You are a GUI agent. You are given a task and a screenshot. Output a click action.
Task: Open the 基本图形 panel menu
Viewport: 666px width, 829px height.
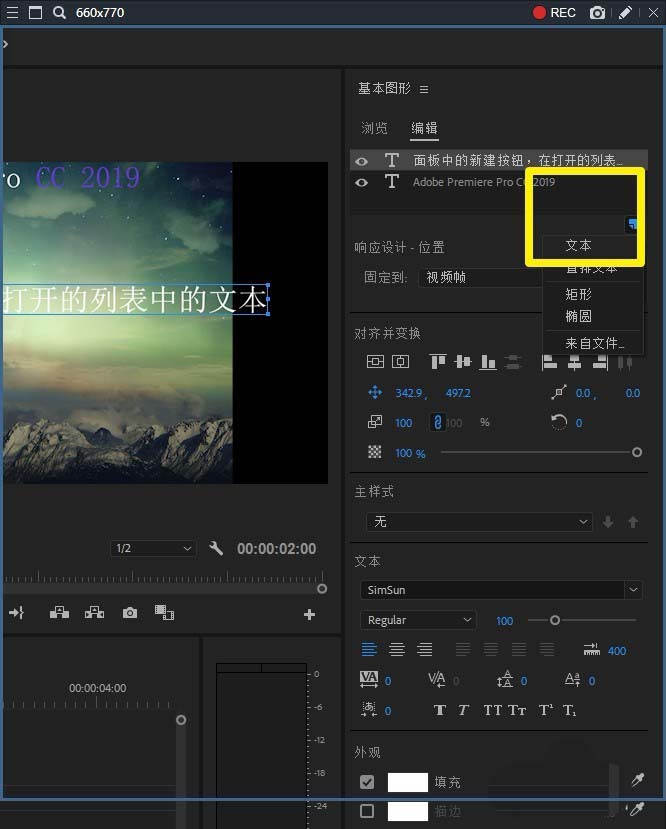(x=424, y=89)
